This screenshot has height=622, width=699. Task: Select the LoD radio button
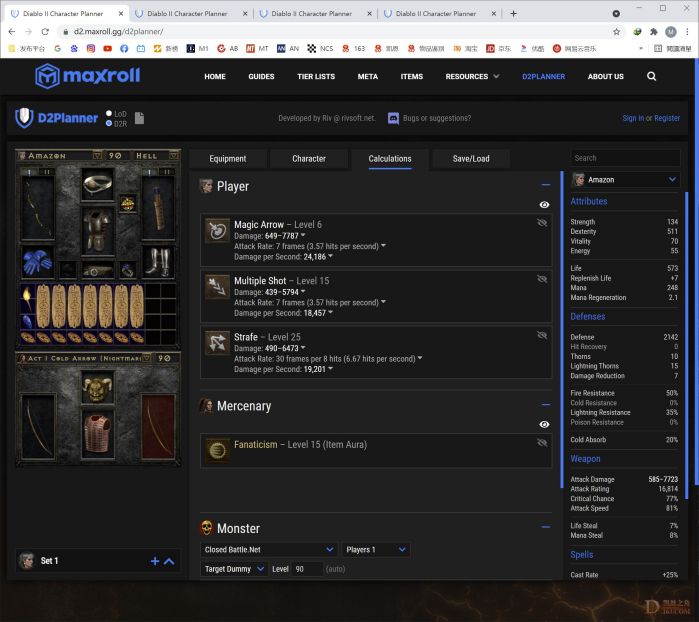tap(109, 114)
